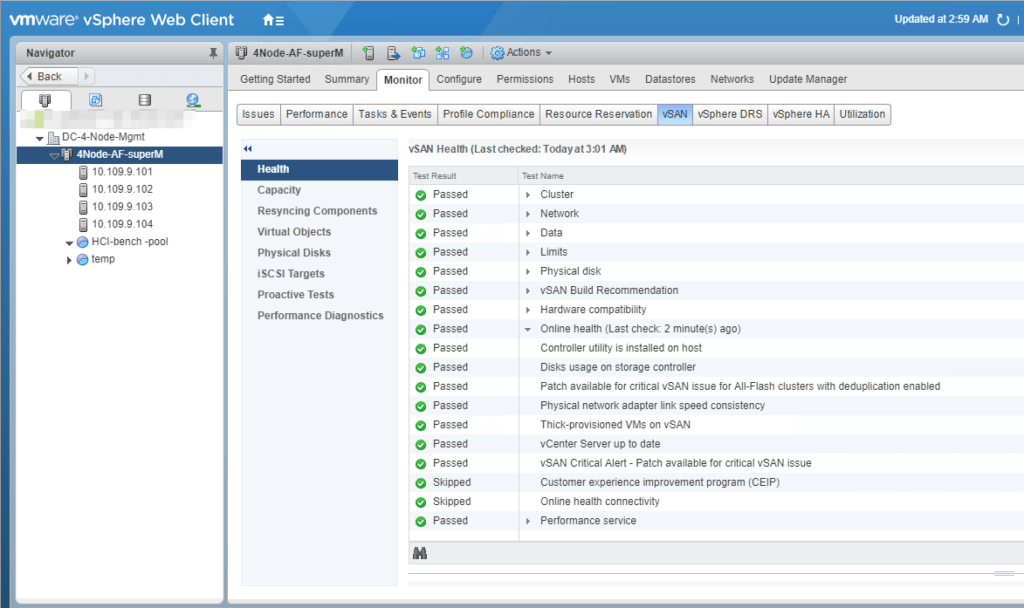This screenshot has width=1024, height=608.
Task: Click the refresh icon next to the update time
Action: coord(1005,19)
